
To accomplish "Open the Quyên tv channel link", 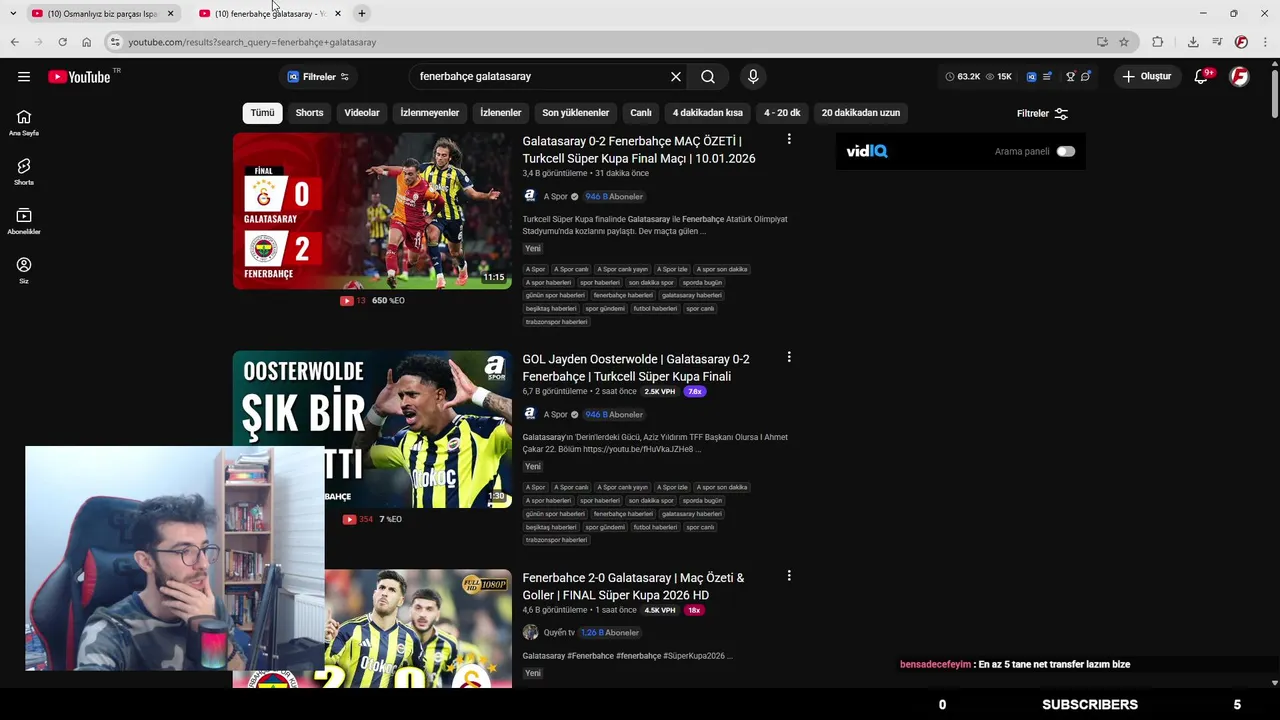I will [x=559, y=633].
